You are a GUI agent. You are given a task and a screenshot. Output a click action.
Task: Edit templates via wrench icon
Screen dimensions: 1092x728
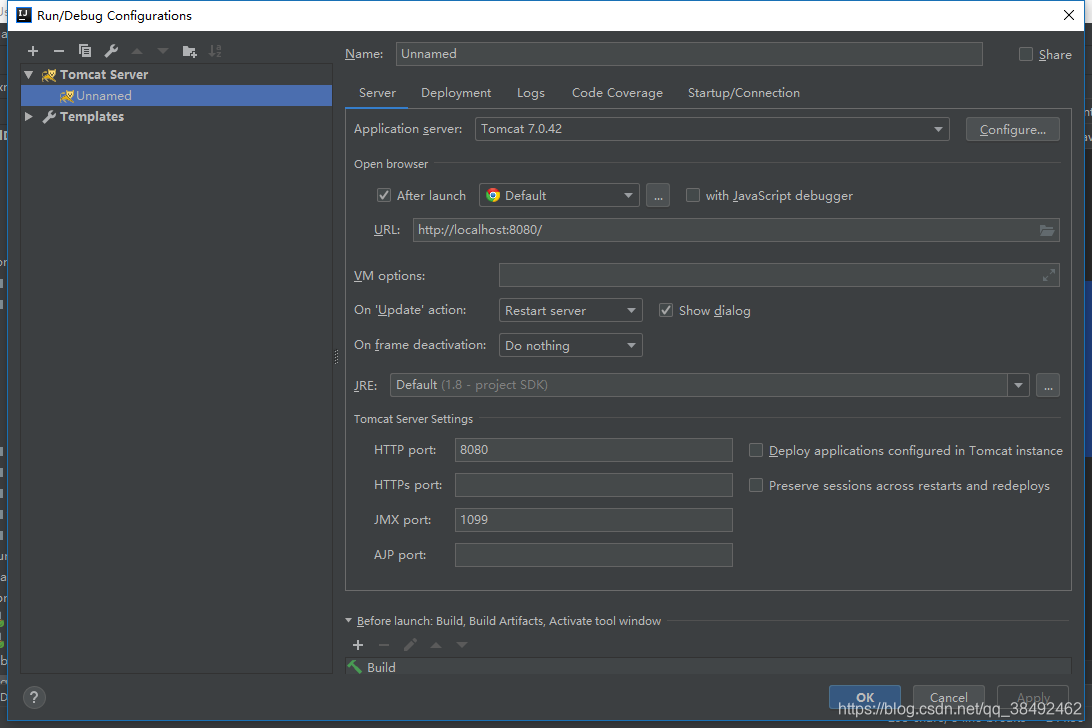111,51
